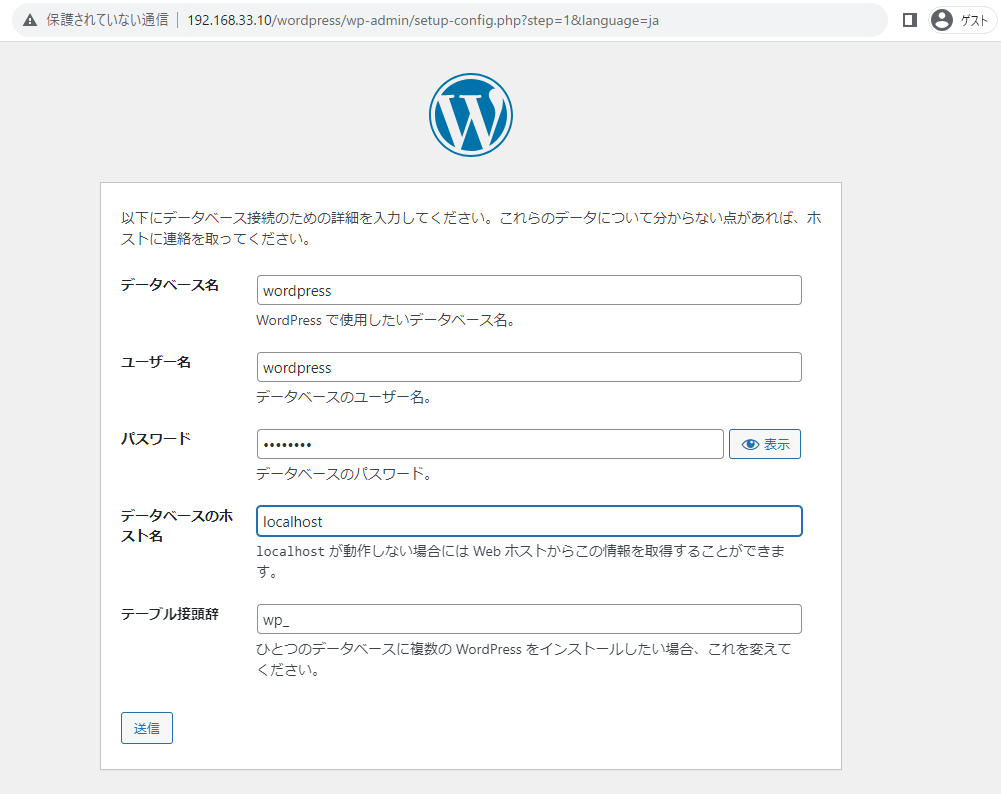Viewport: 1001px width, 794px height.
Task: Open the browser side panel icon
Action: point(910,20)
